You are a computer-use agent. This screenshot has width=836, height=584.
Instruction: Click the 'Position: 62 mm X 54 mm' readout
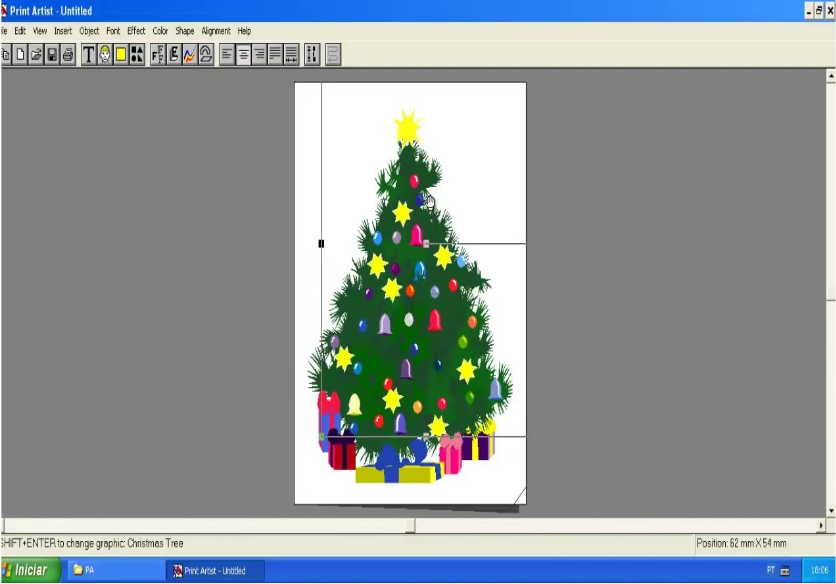point(741,543)
